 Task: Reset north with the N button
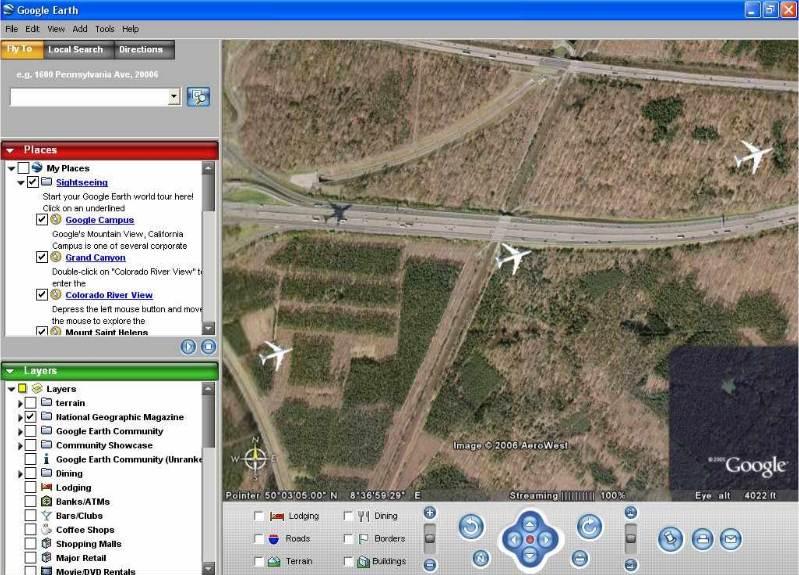pyautogui.click(x=481, y=558)
